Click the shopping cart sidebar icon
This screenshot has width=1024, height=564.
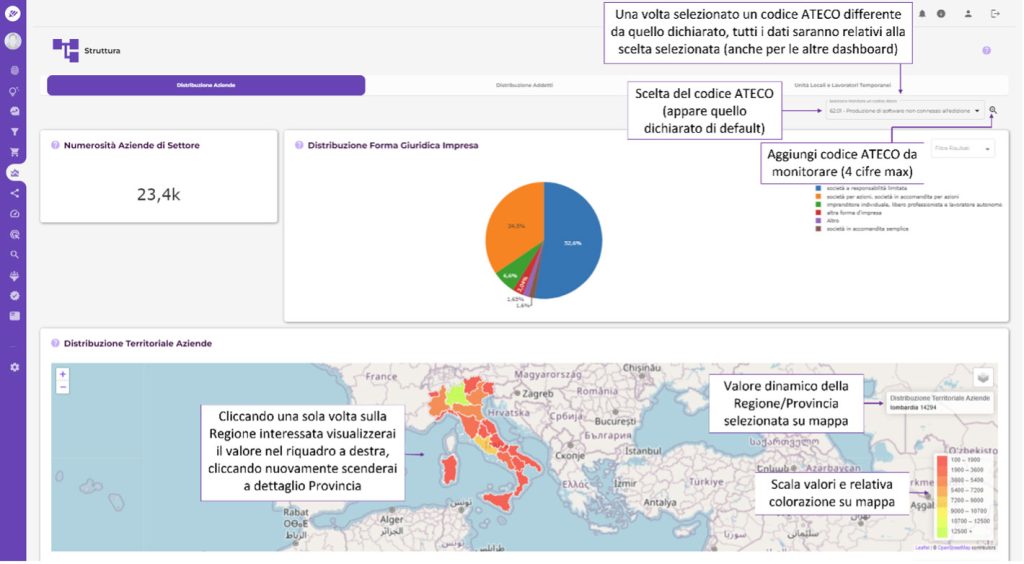coord(14,152)
